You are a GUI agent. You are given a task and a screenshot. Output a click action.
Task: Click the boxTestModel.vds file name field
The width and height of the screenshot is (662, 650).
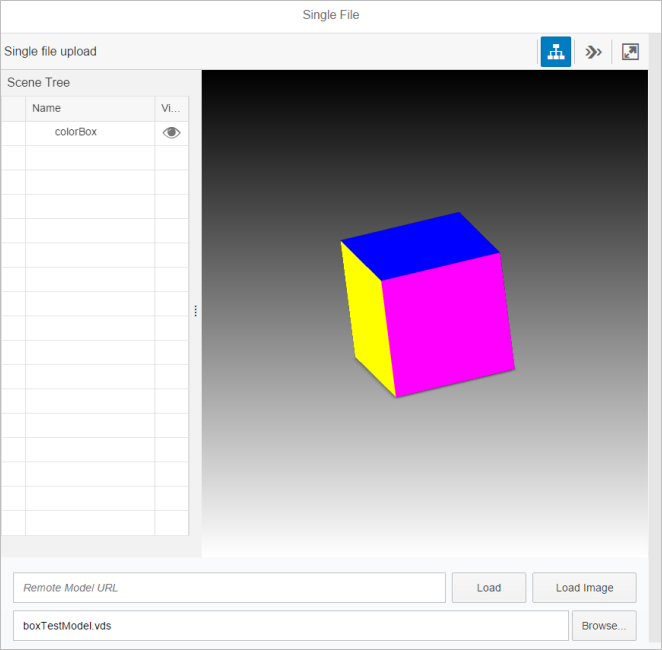(290, 626)
